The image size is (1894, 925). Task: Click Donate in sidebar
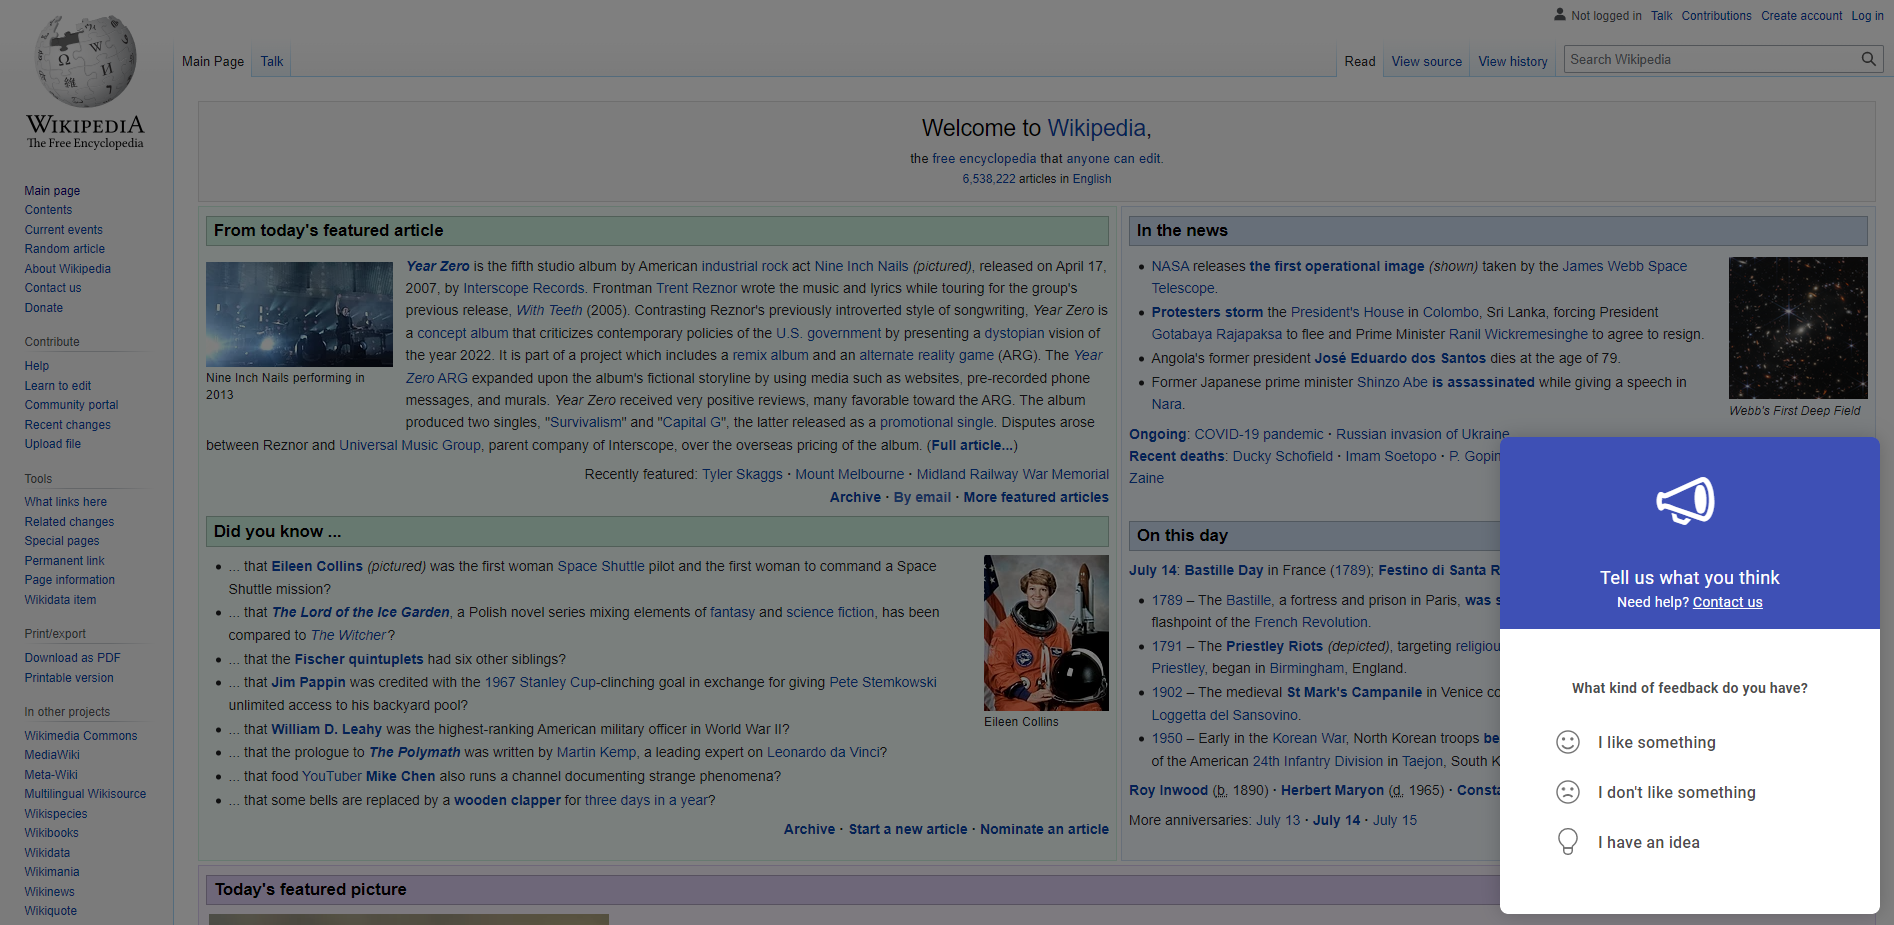pyautogui.click(x=44, y=308)
